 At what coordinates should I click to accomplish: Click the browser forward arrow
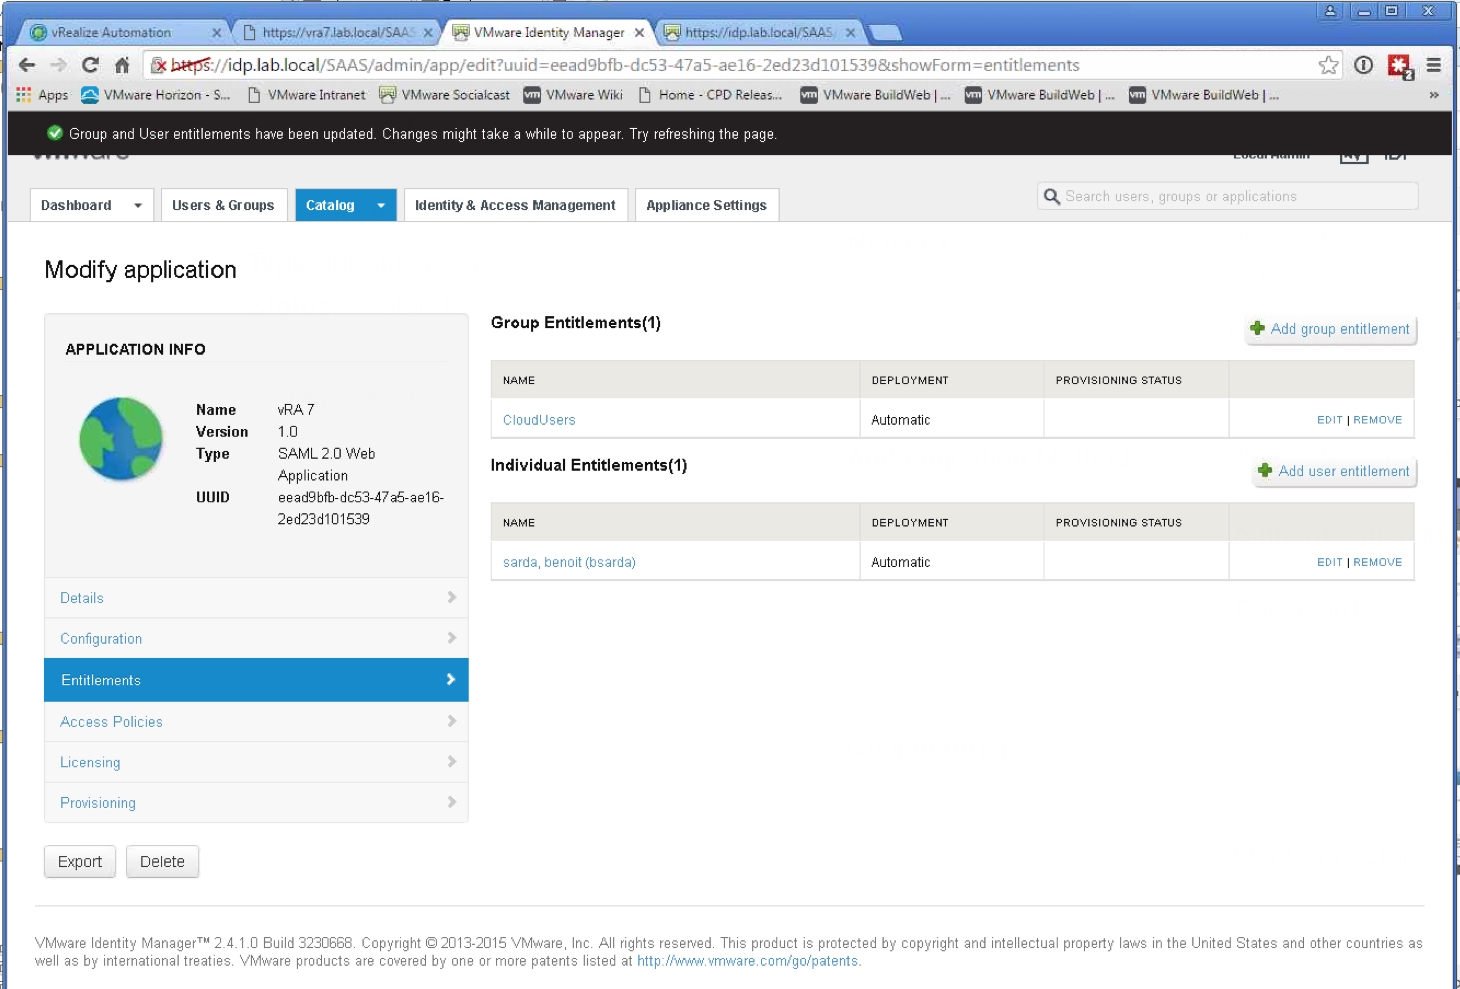(58, 65)
